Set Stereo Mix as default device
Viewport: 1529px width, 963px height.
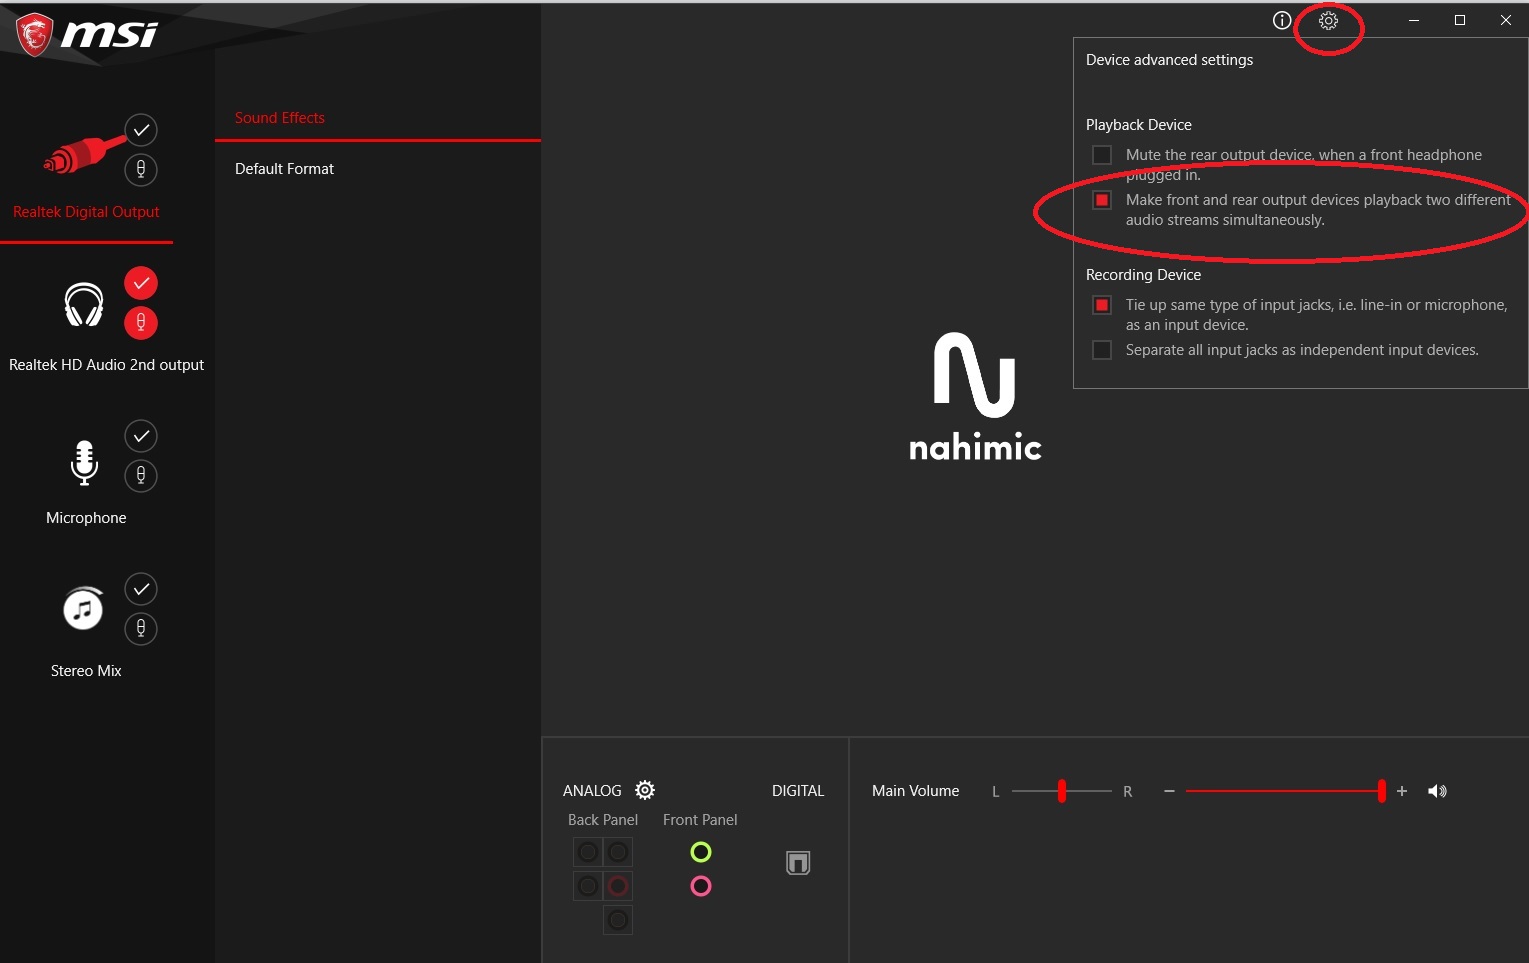pos(141,589)
